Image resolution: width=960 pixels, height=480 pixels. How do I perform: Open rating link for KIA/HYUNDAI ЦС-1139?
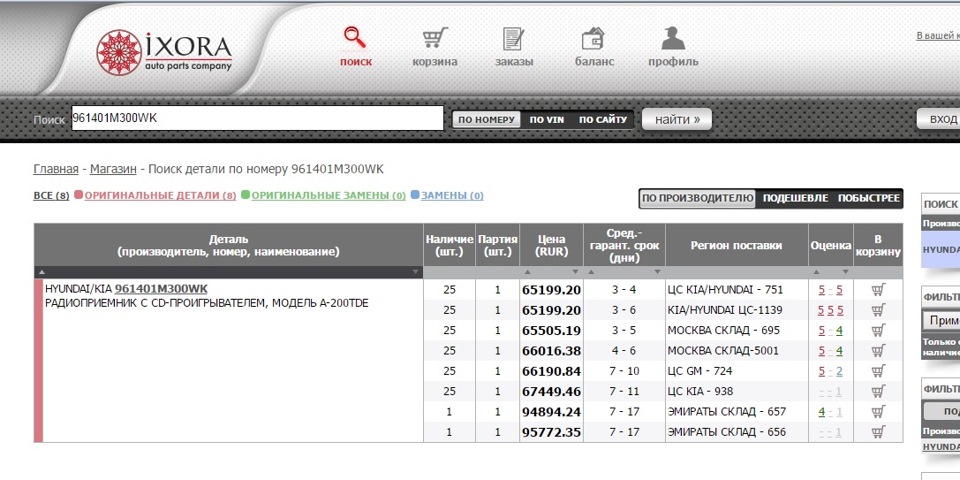coord(830,310)
